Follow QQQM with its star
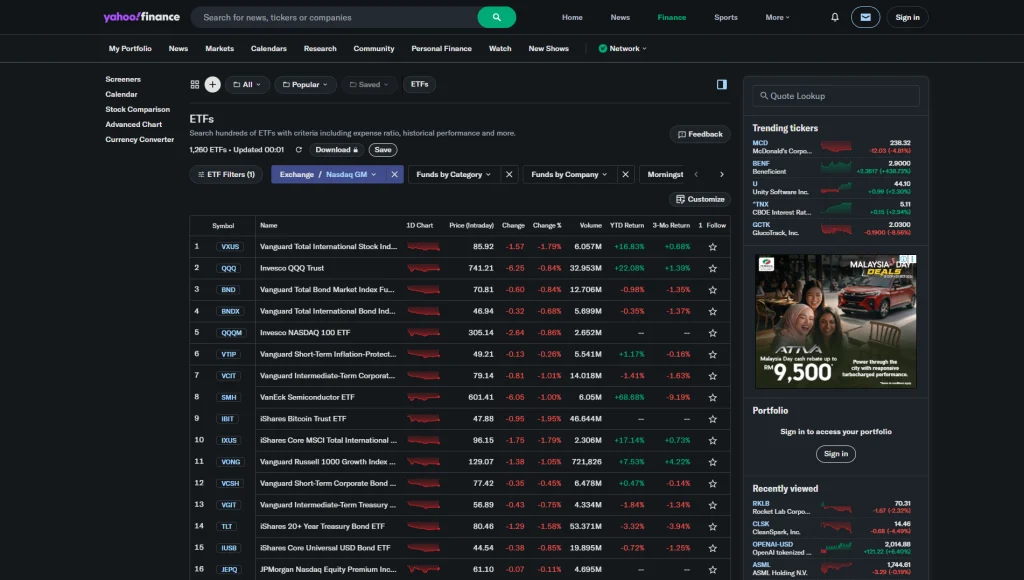The height and width of the screenshot is (580, 1024). [712, 333]
